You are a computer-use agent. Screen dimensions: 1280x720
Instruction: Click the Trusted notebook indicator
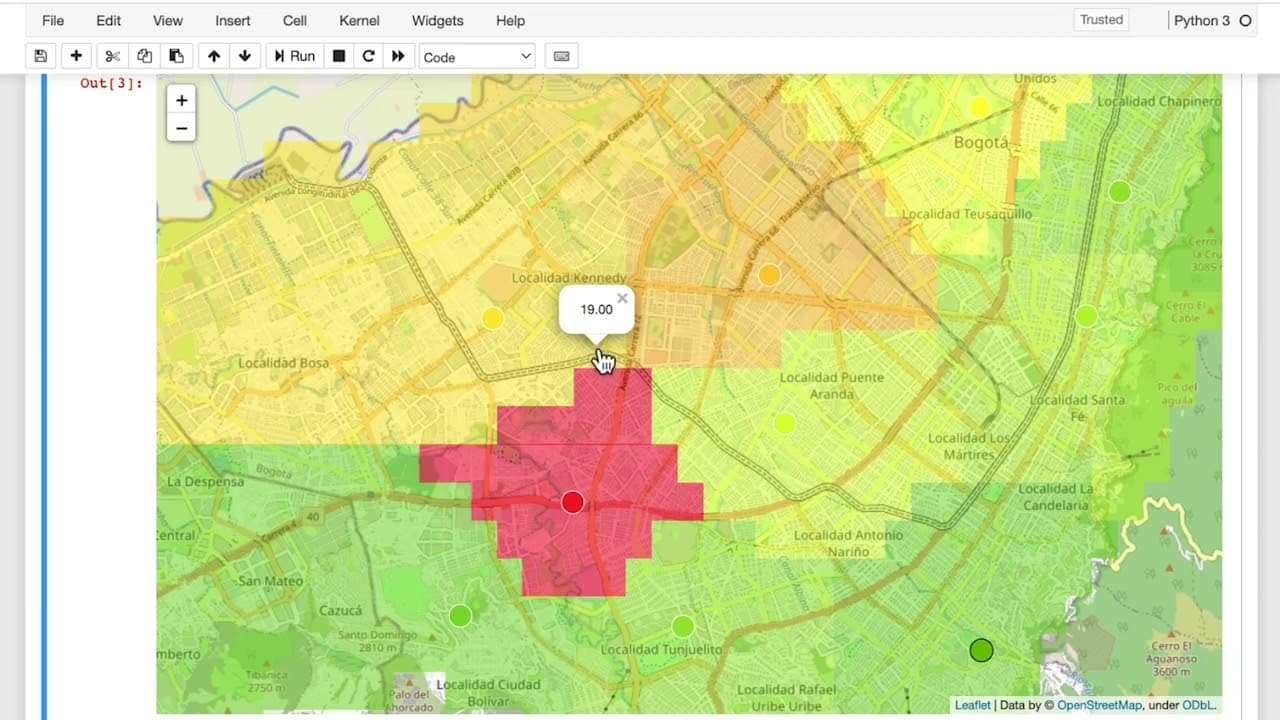(1102, 20)
